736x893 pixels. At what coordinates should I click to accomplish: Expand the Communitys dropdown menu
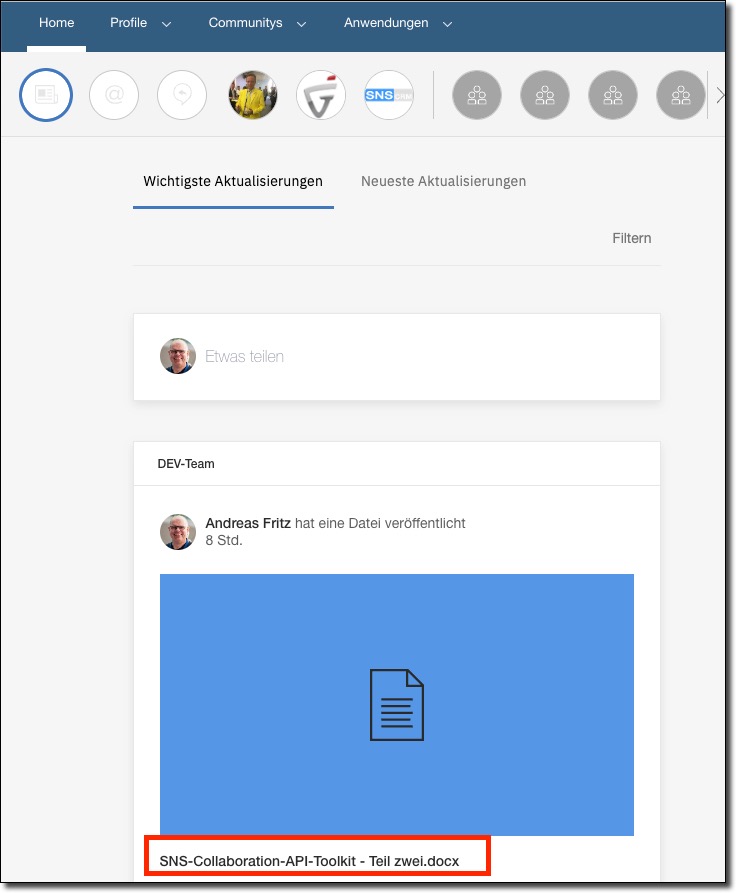[257, 23]
